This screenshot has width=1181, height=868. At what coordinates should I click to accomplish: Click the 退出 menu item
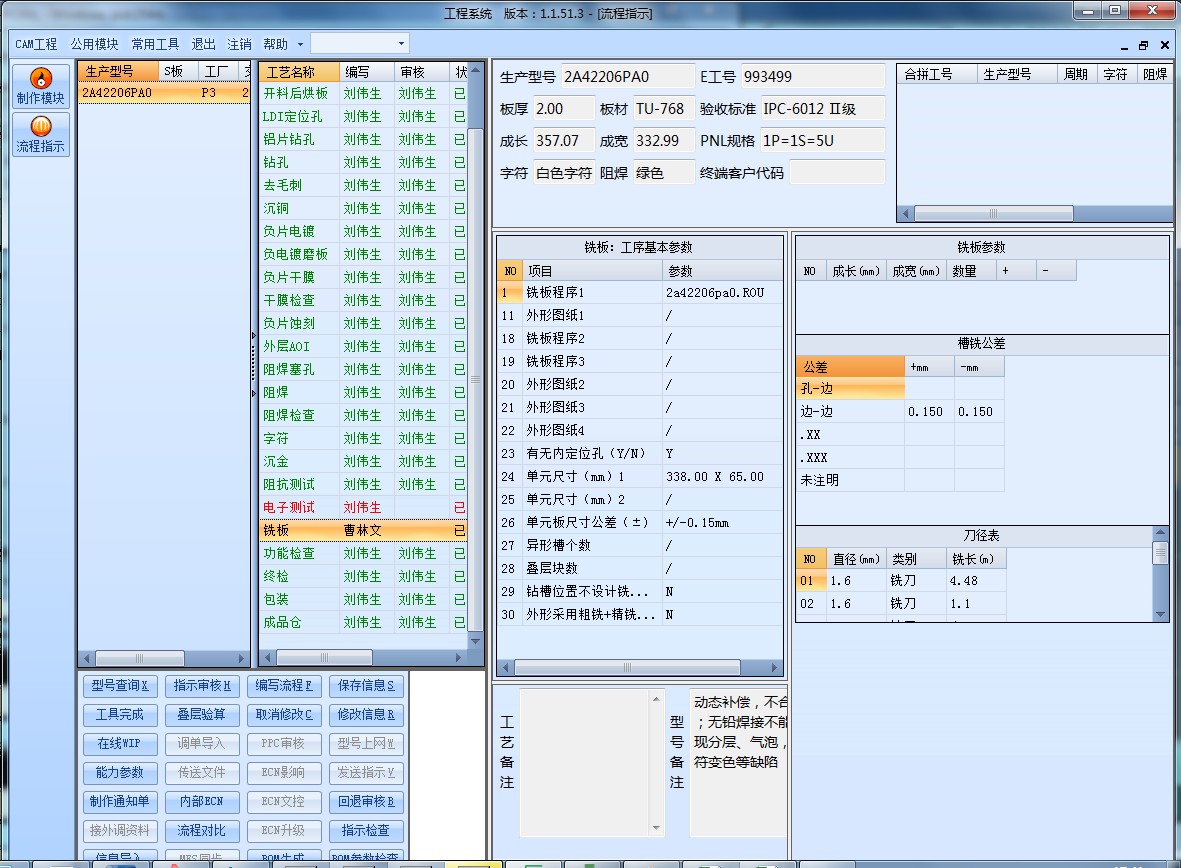(203, 44)
